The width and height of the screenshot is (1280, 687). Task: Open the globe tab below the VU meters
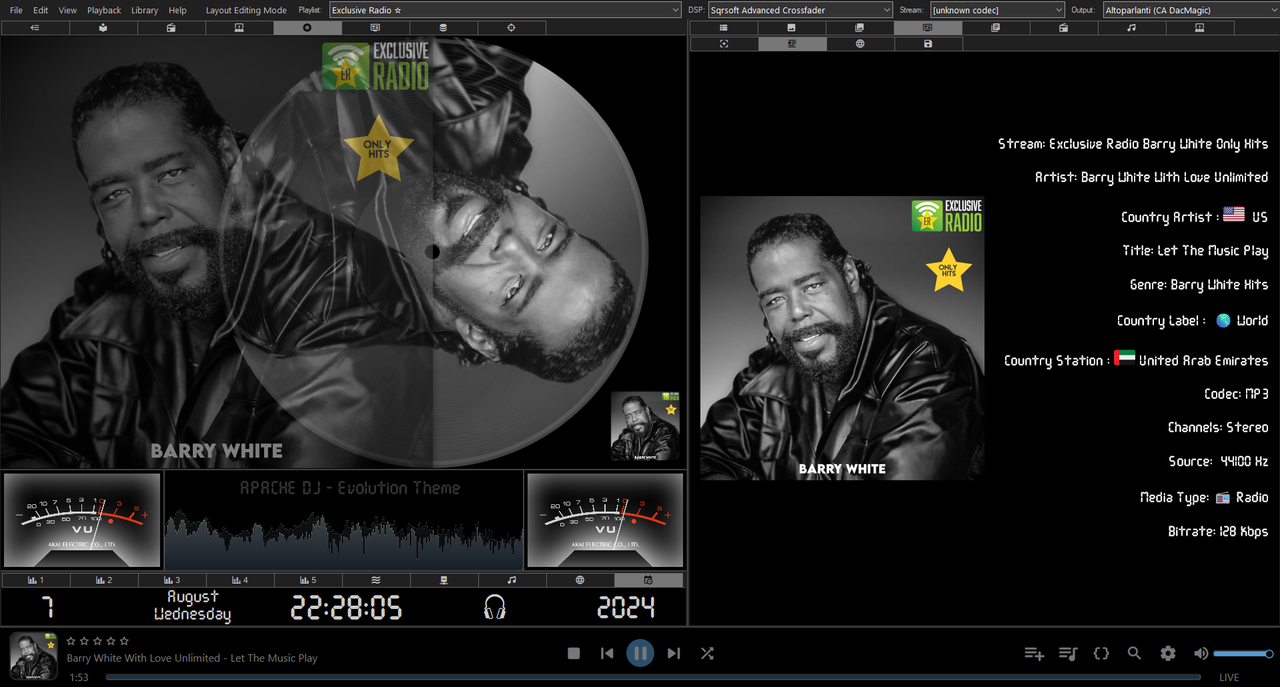point(580,580)
